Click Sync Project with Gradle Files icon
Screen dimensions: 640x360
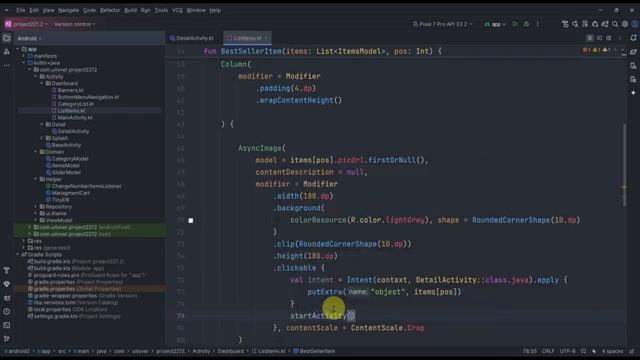605,24
